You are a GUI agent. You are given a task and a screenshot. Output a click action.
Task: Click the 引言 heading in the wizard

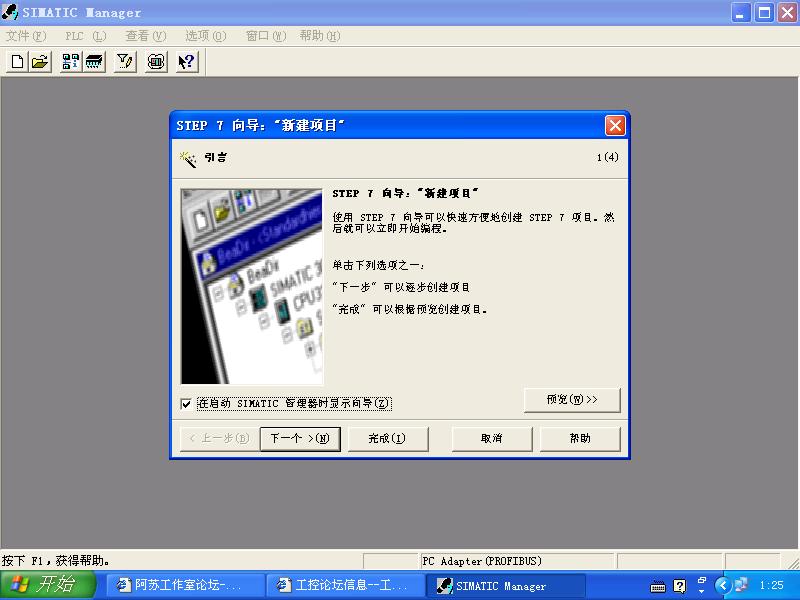point(216,157)
